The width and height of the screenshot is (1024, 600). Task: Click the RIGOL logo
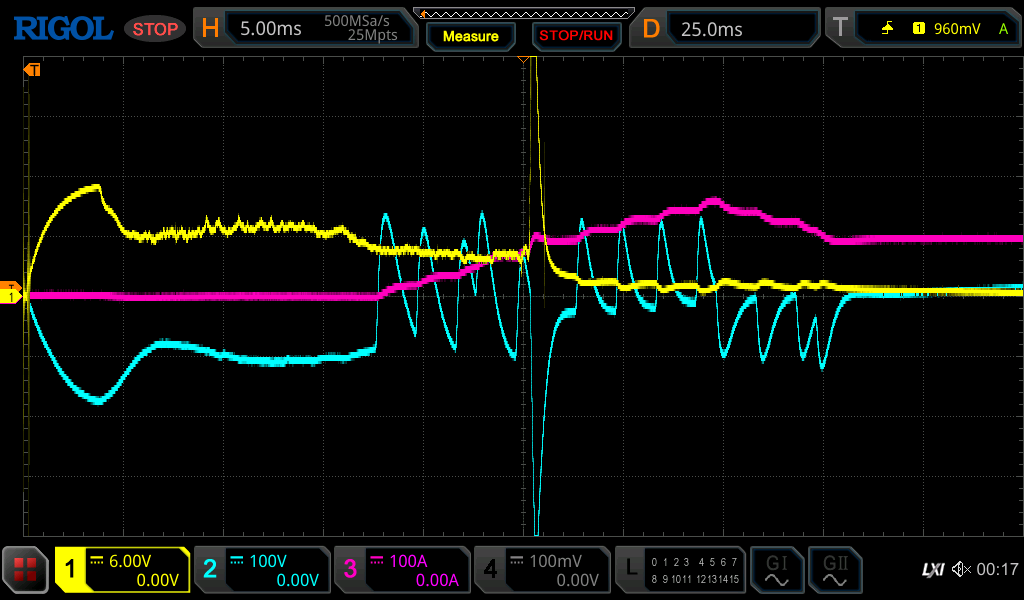tap(62, 29)
